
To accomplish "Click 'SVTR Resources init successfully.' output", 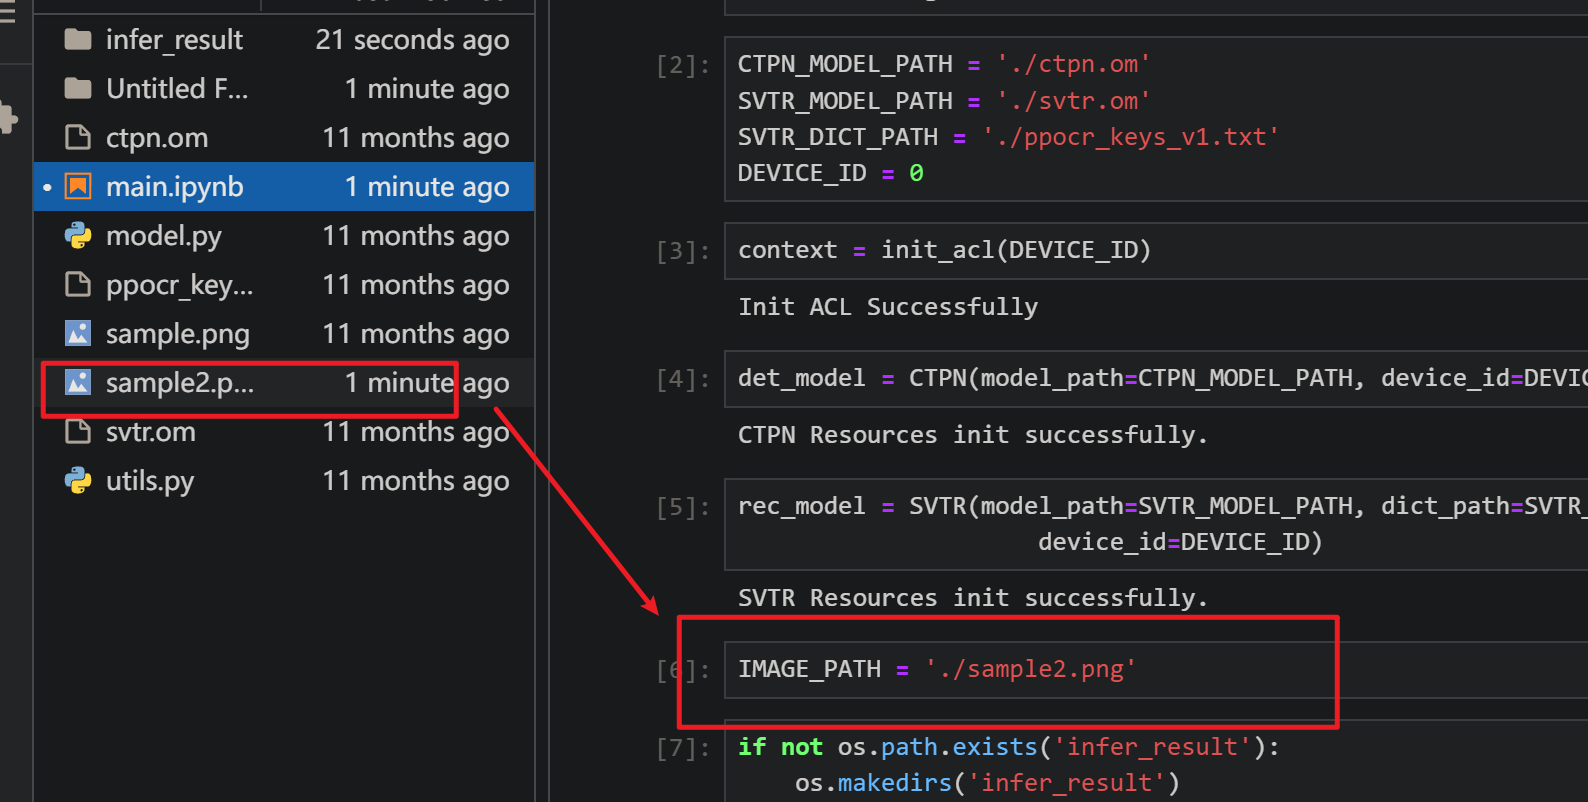I will pos(973,598).
